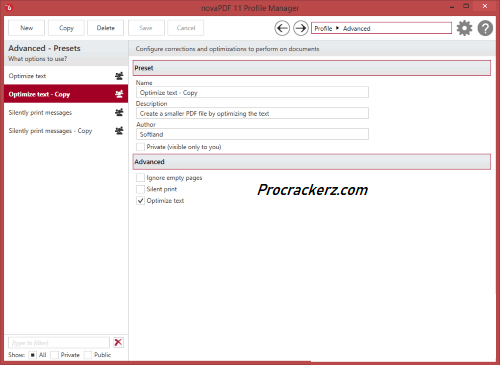Image resolution: width=500 pixels, height=365 pixels.
Task: Click public icon beside Silently print messages - Copy
Action: tap(119, 131)
